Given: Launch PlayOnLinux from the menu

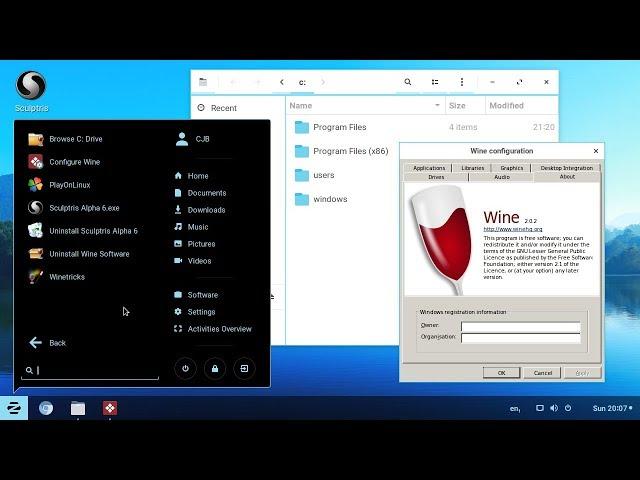Looking at the screenshot, I should click(x=70, y=185).
